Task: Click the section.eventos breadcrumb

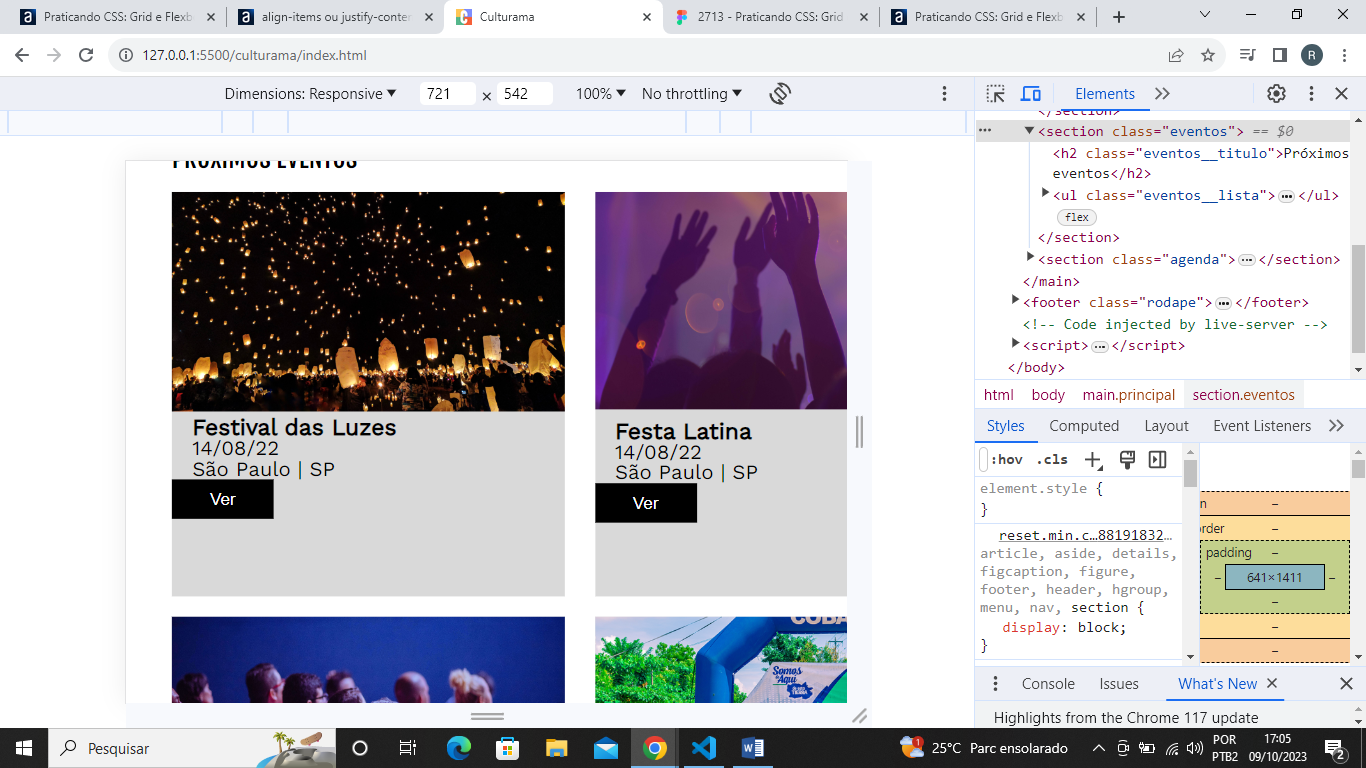Action: 1243,395
